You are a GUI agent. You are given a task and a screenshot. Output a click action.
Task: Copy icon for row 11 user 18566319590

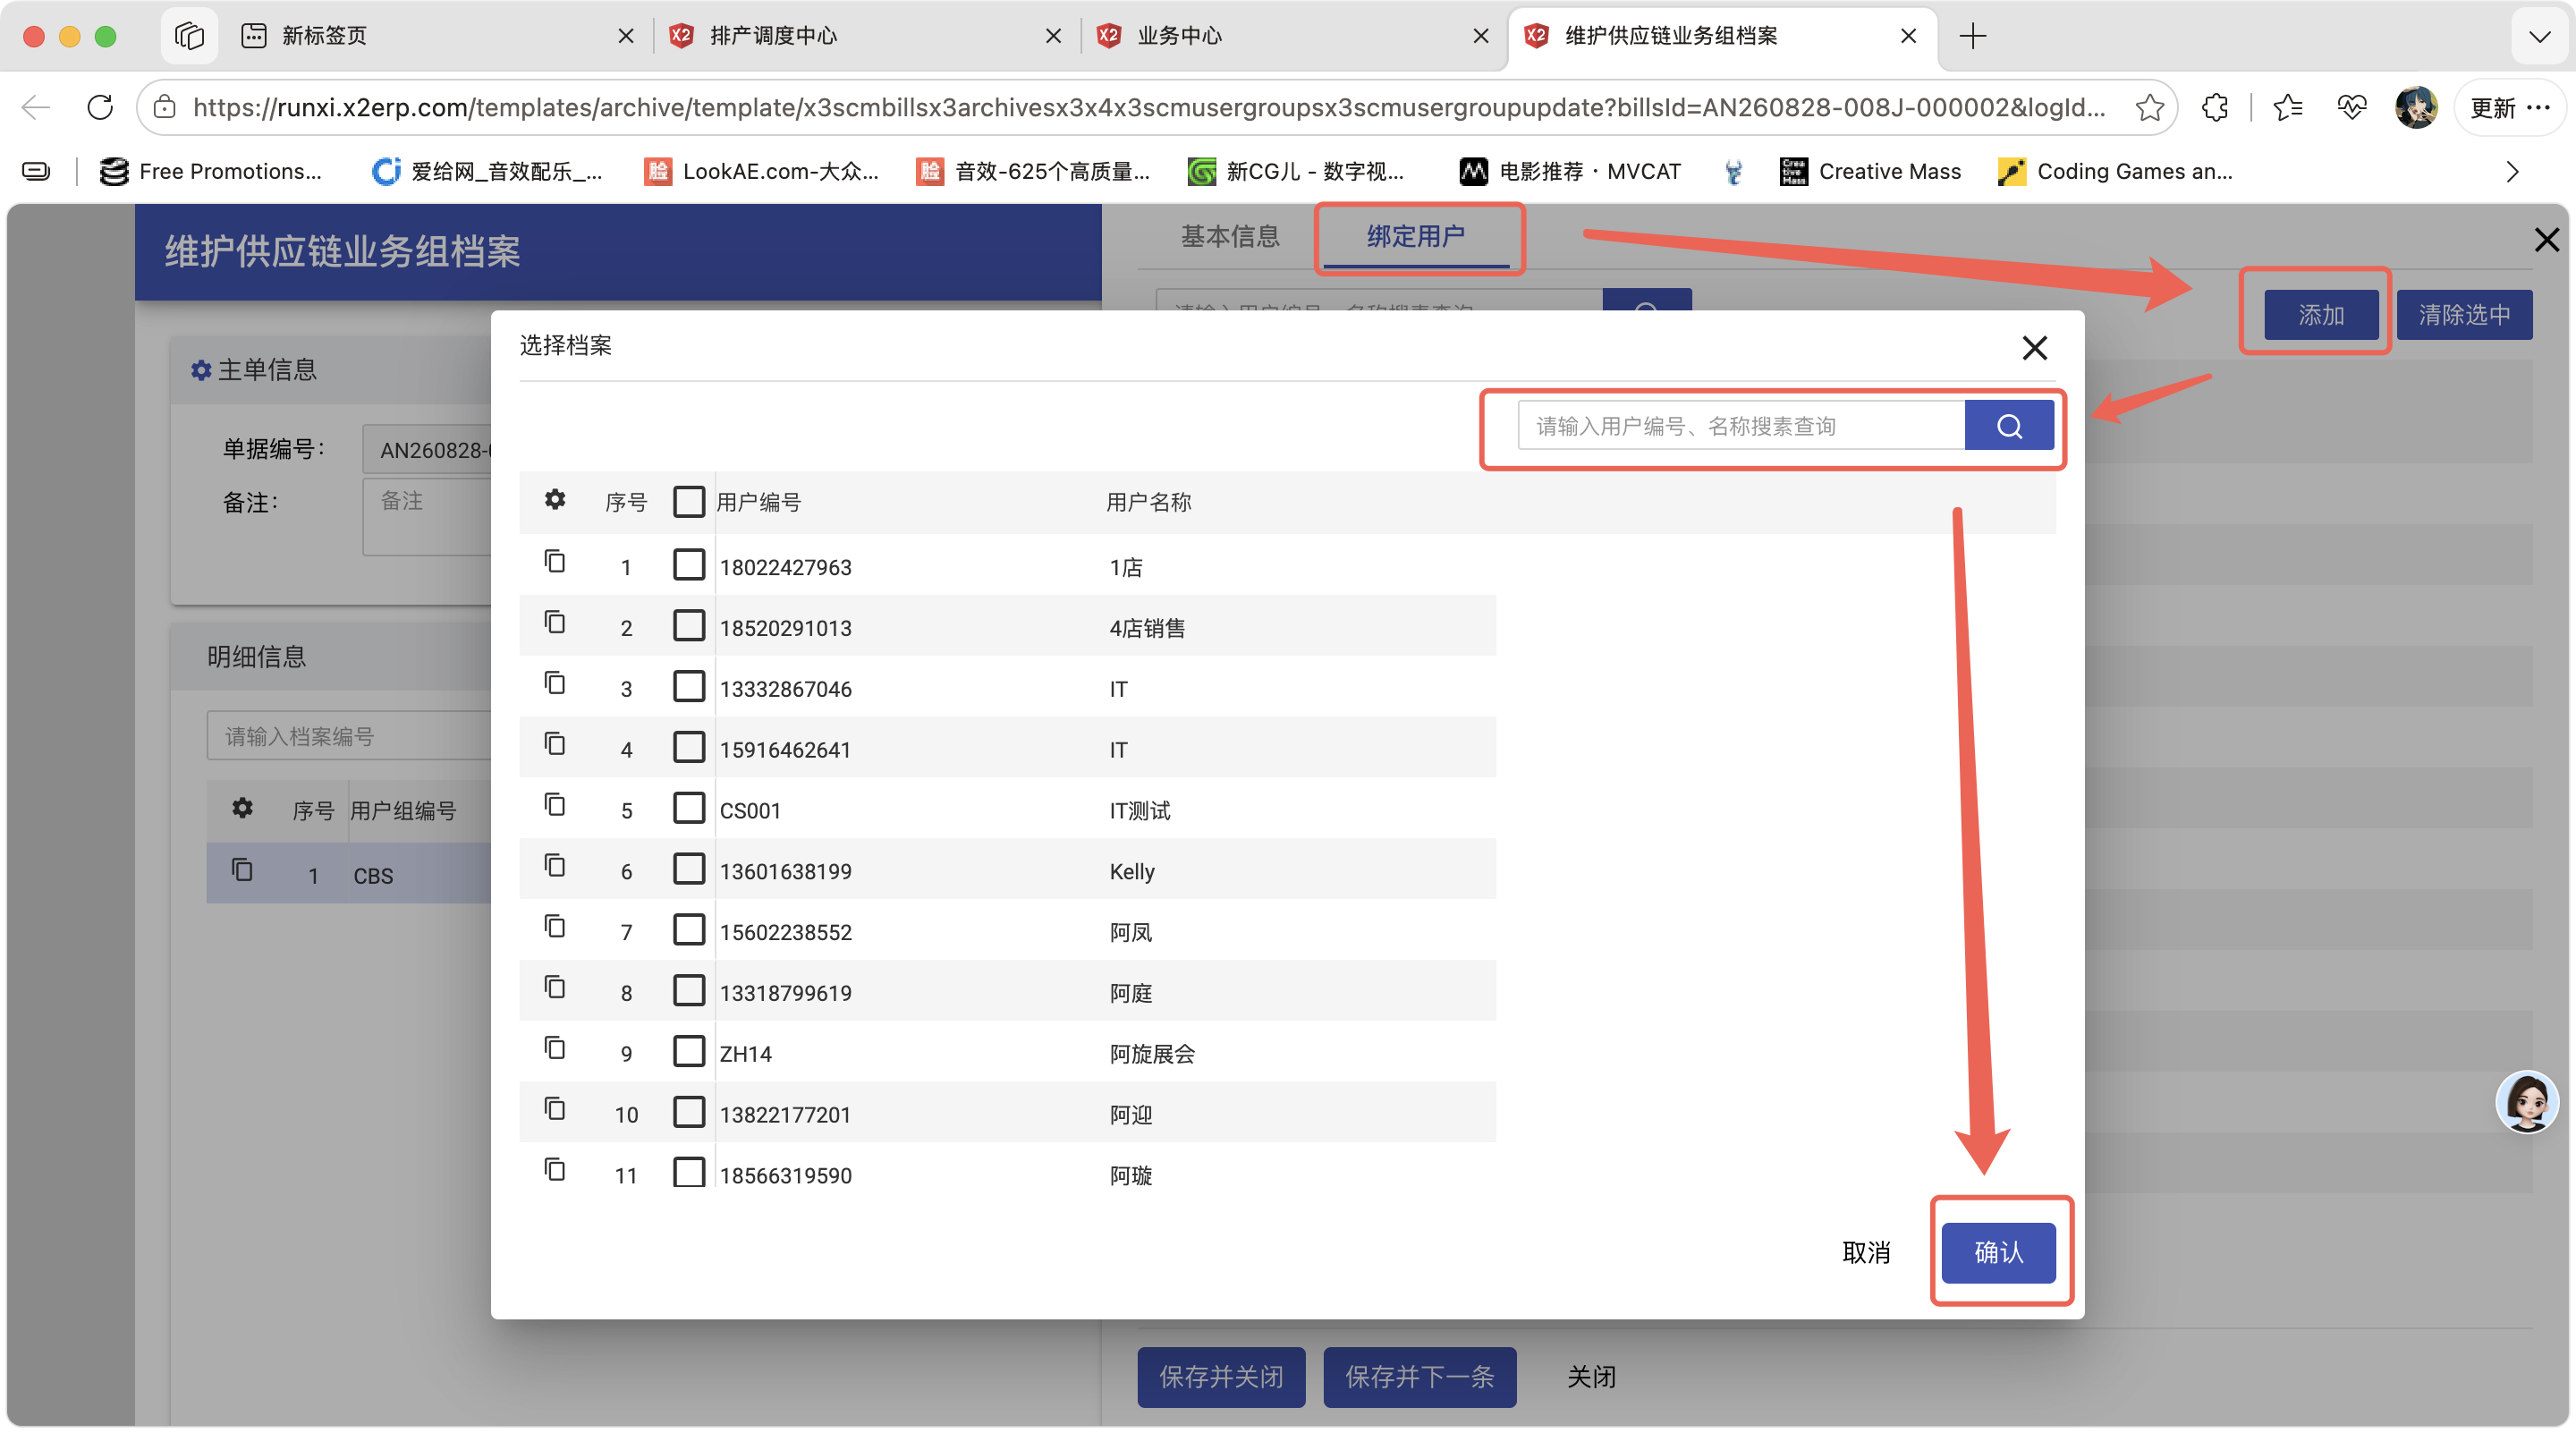point(554,1170)
